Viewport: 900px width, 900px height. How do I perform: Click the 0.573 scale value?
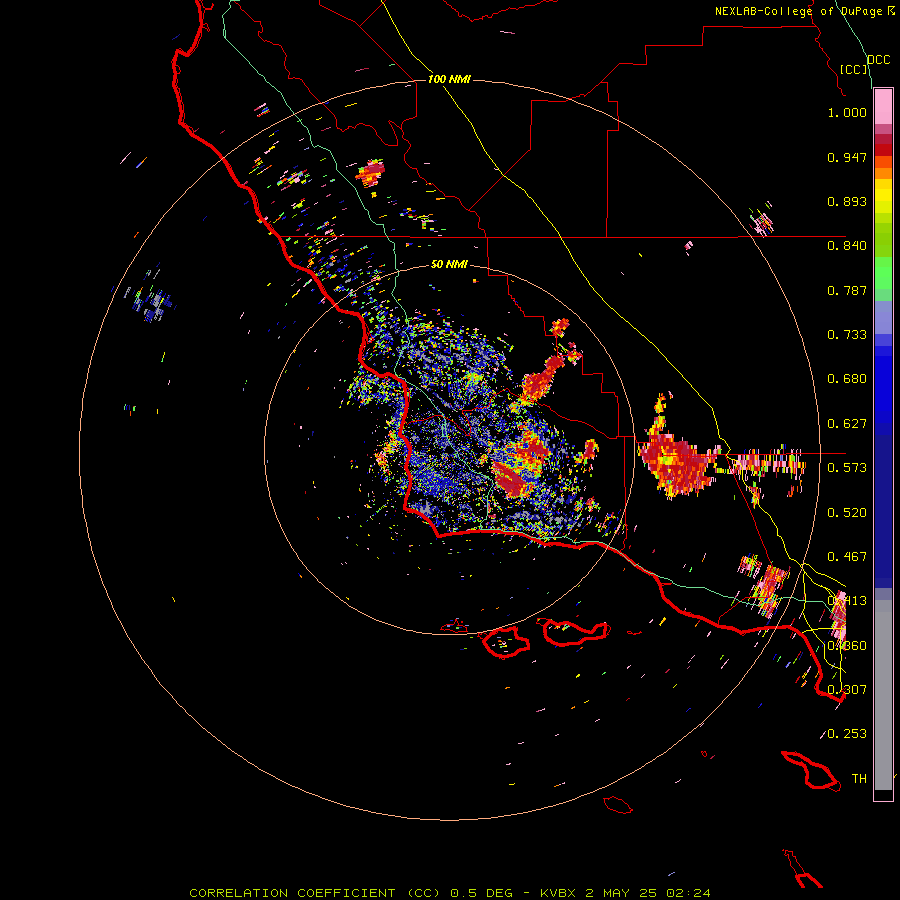coord(847,468)
